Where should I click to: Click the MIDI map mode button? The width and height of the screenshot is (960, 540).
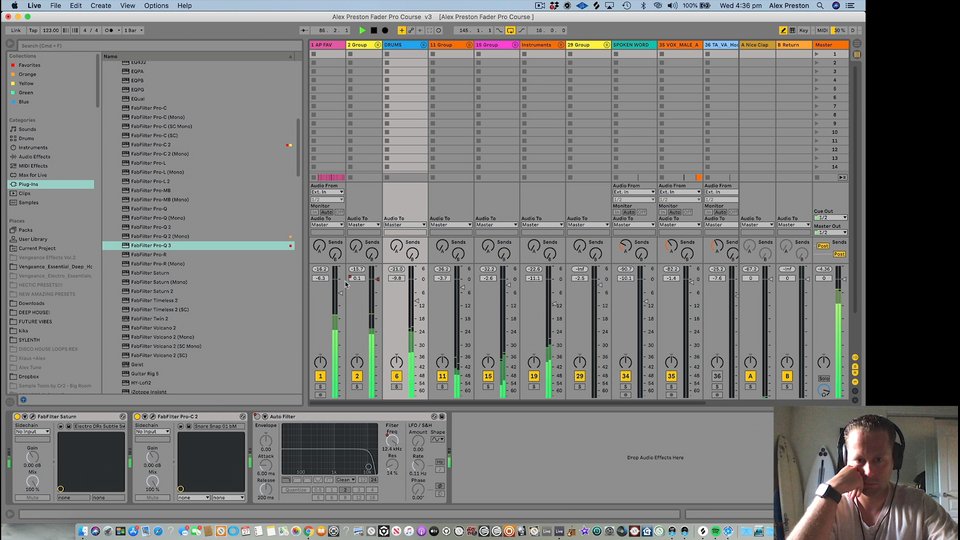click(x=822, y=30)
